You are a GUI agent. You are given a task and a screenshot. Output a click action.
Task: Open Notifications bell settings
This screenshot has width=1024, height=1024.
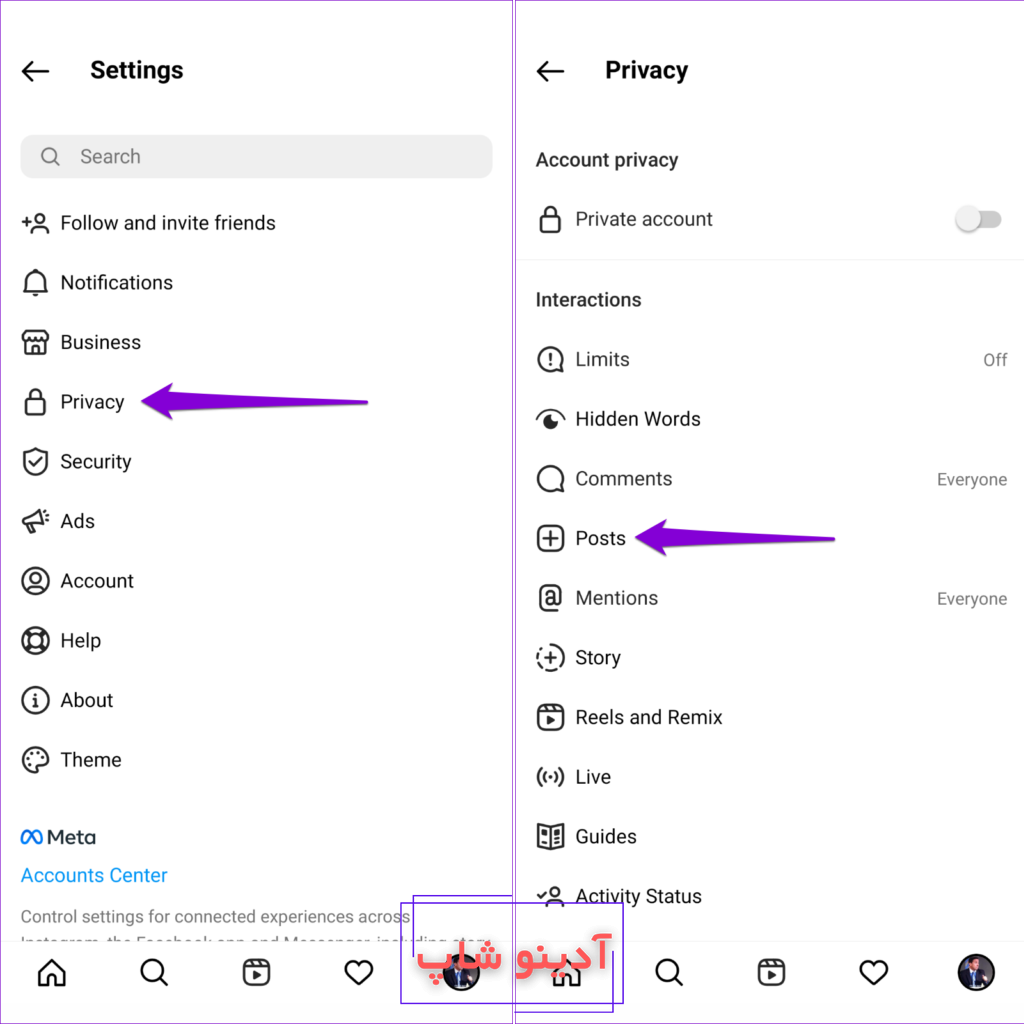256,283
